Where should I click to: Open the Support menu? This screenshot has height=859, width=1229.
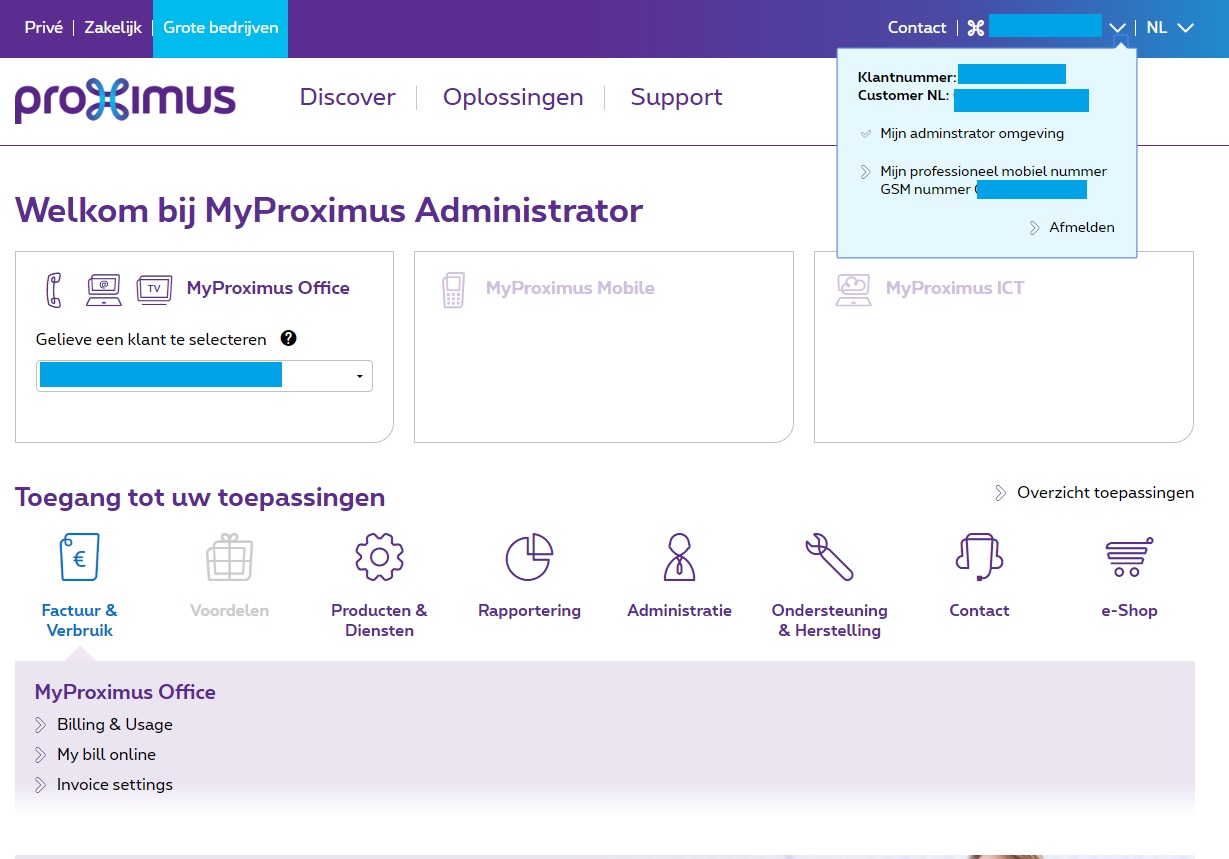pos(676,97)
